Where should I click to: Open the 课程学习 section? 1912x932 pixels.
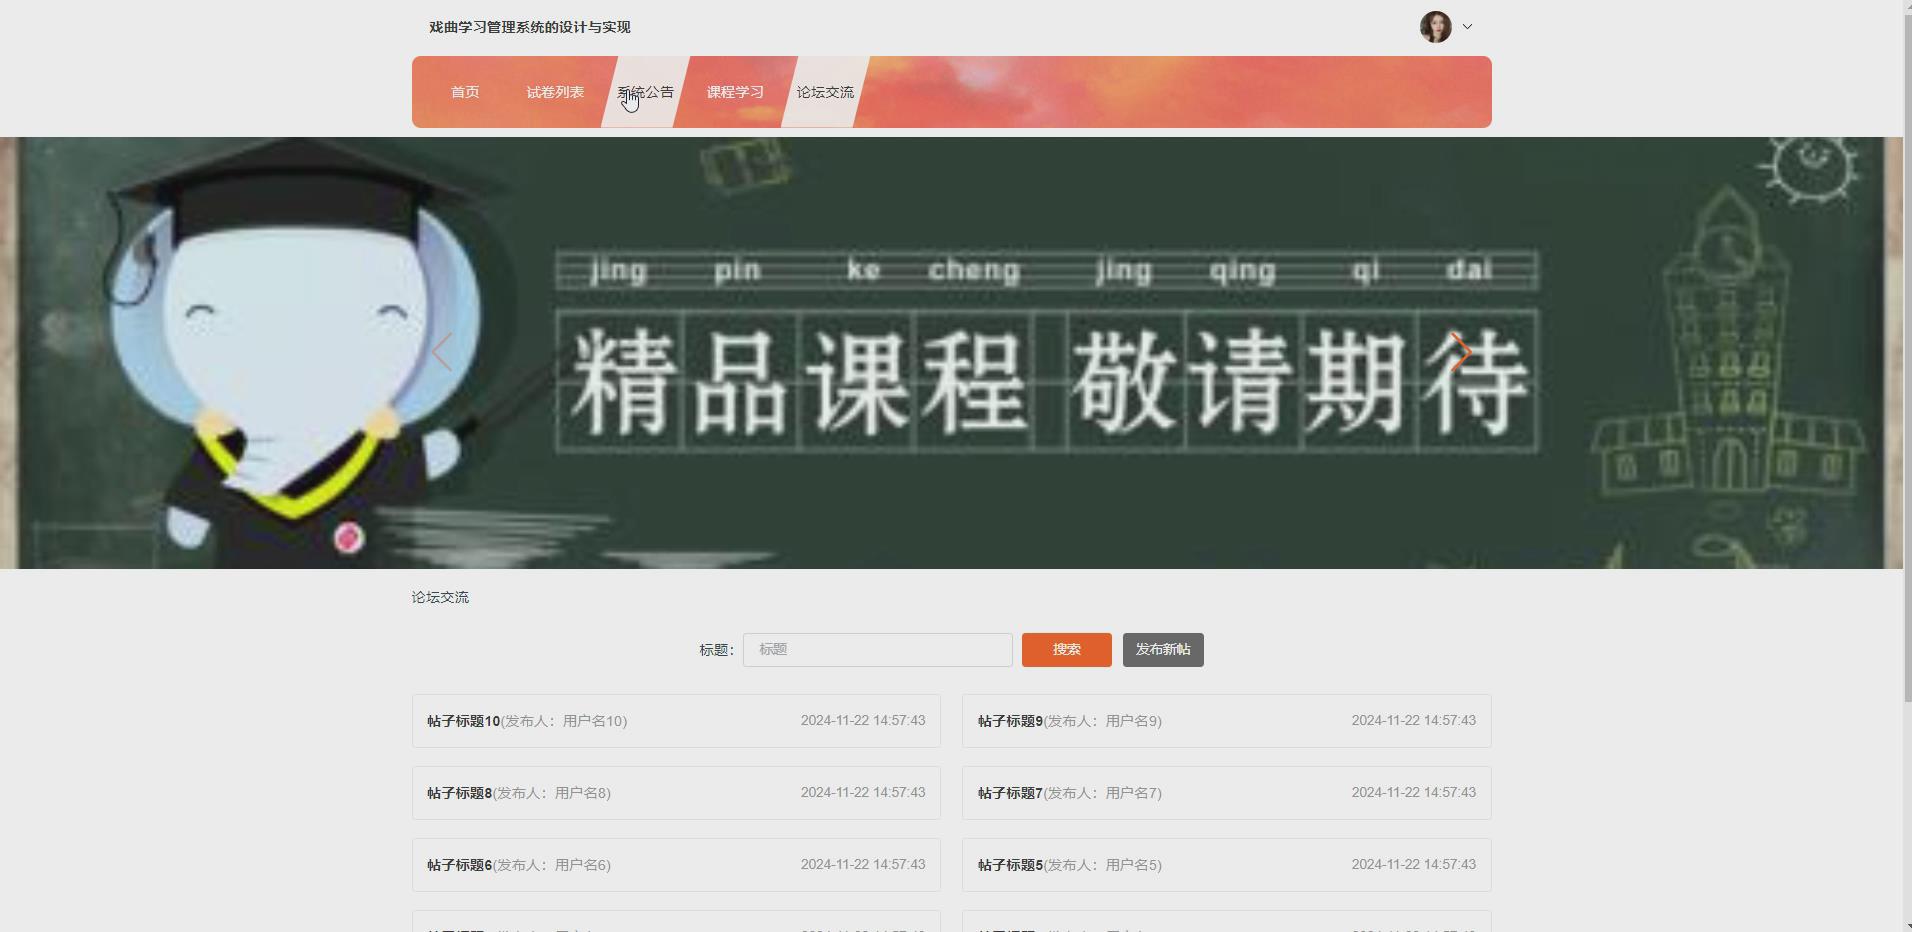point(734,91)
